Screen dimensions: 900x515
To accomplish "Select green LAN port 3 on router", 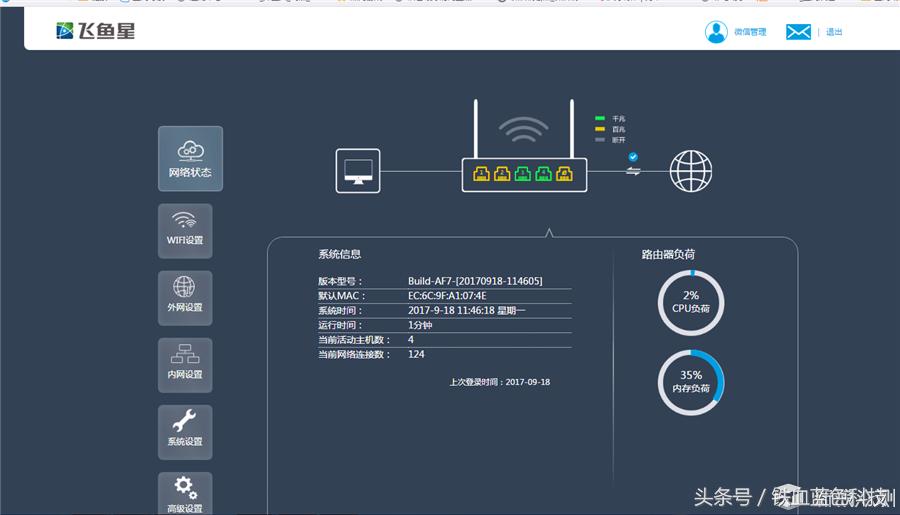I will coord(522,173).
